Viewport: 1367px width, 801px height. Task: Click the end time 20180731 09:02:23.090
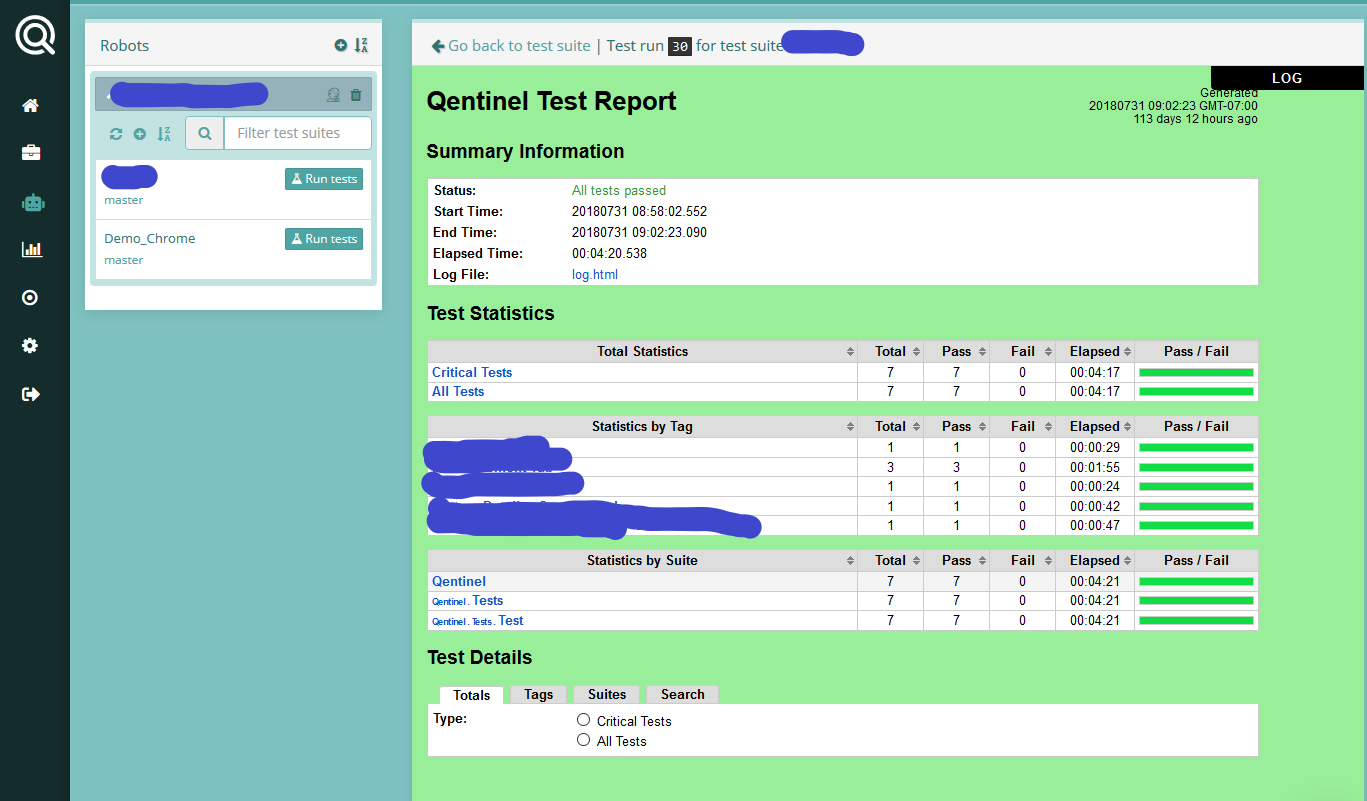(639, 232)
